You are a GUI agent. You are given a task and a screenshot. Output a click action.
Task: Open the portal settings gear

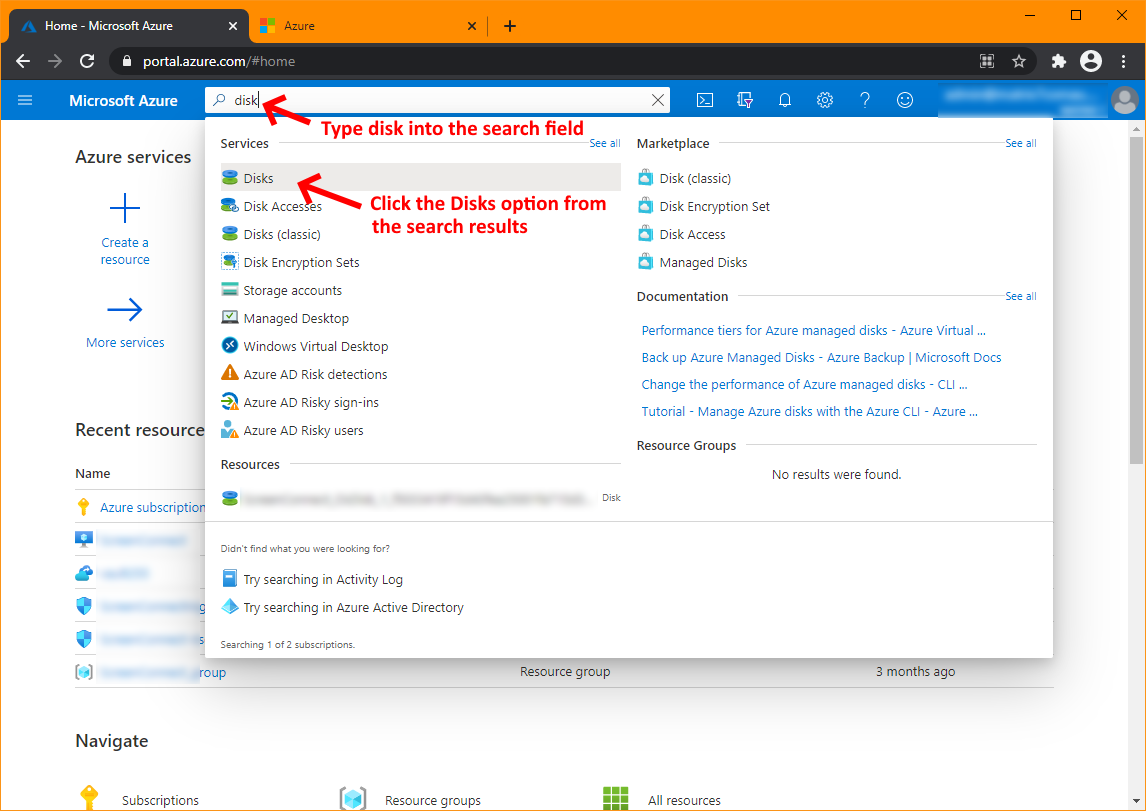[x=824, y=100]
